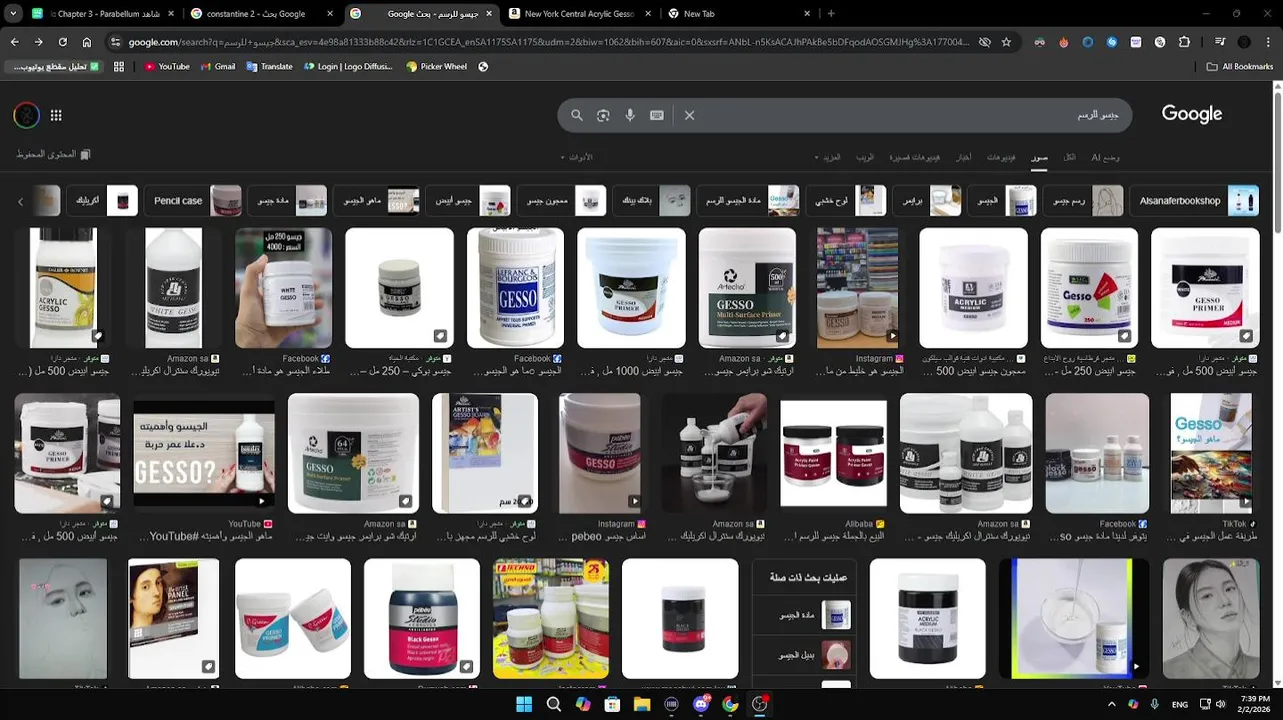Open the GESSO? YouTube video thumbnail

point(204,454)
